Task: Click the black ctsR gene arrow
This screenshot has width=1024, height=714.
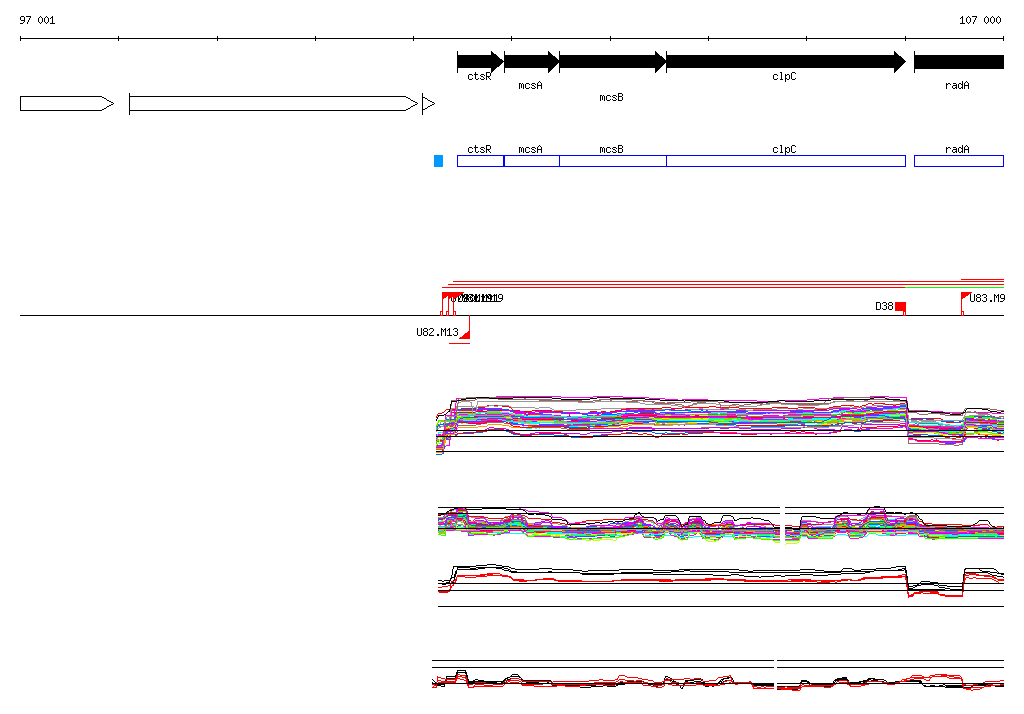Action: coord(481,62)
